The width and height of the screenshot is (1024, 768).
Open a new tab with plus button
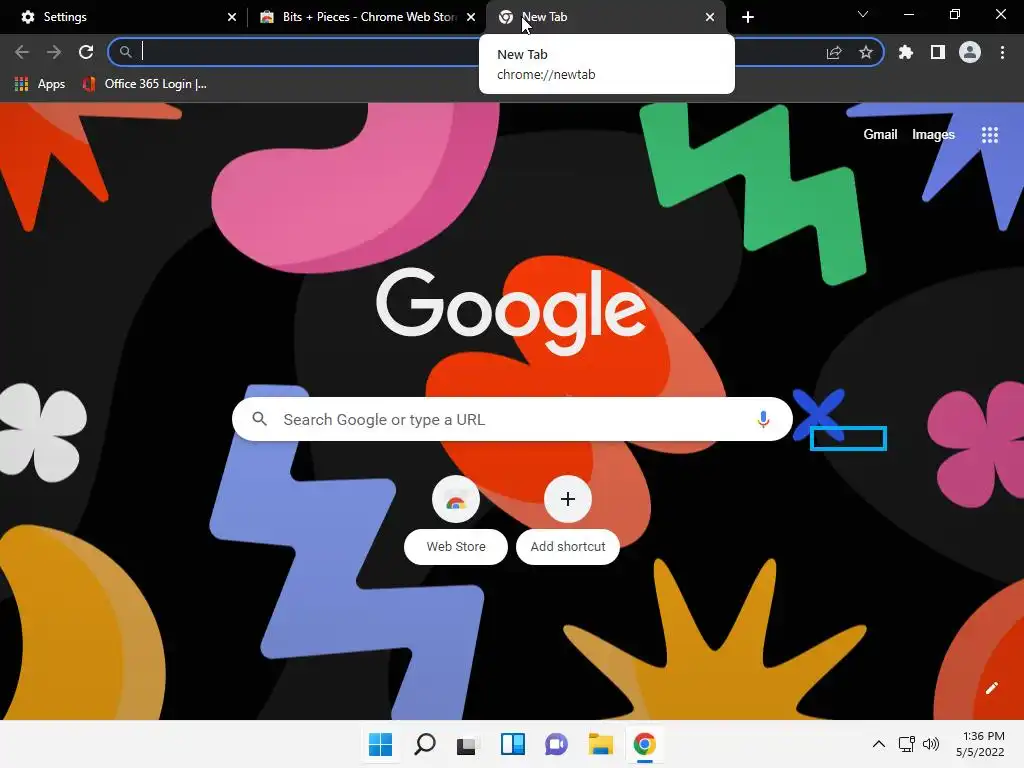click(748, 17)
